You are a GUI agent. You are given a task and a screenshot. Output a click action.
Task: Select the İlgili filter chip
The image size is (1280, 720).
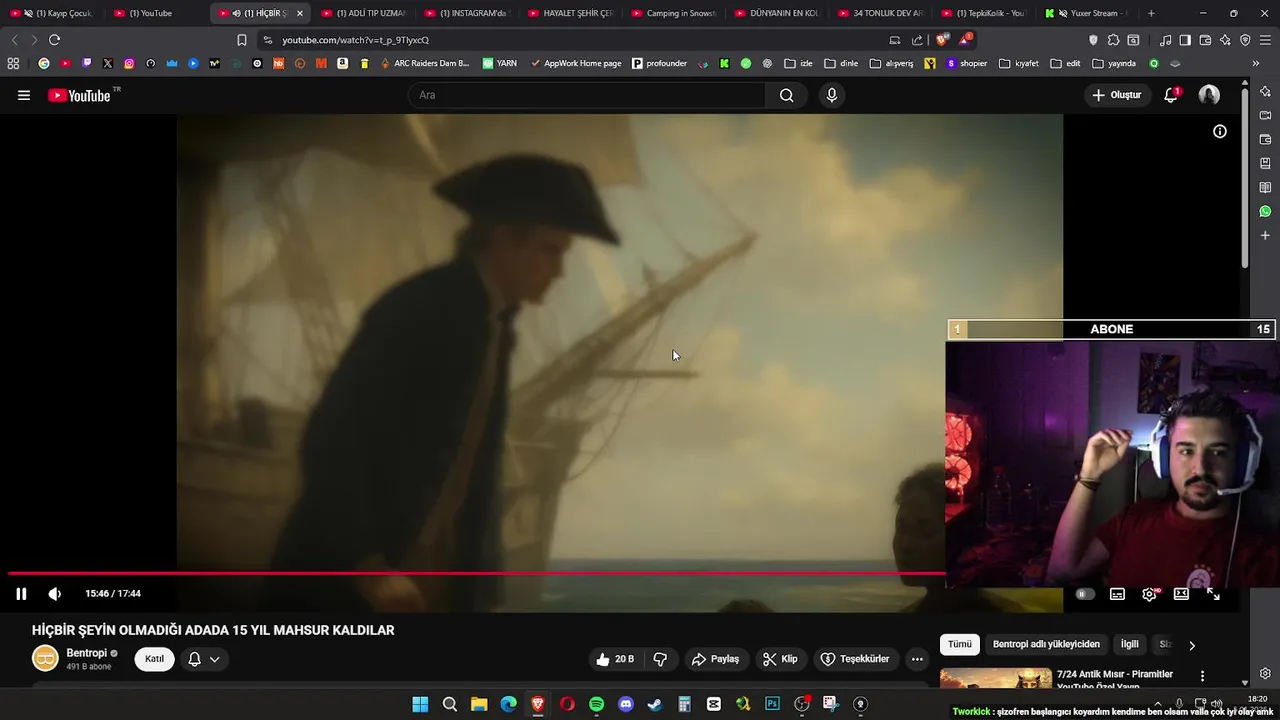click(1129, 645)
